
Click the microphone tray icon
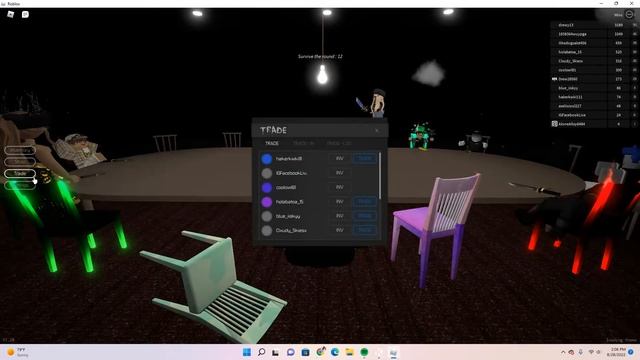(580, 352)
